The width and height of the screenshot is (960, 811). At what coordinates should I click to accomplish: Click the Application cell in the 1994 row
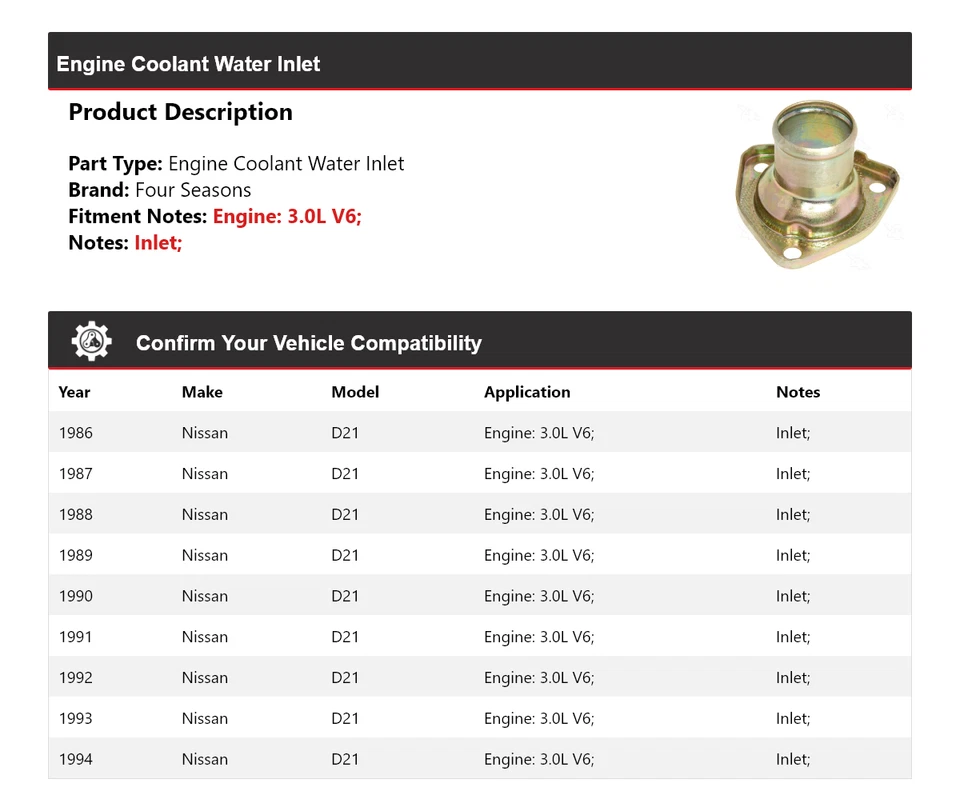click(x=539, y=759)
